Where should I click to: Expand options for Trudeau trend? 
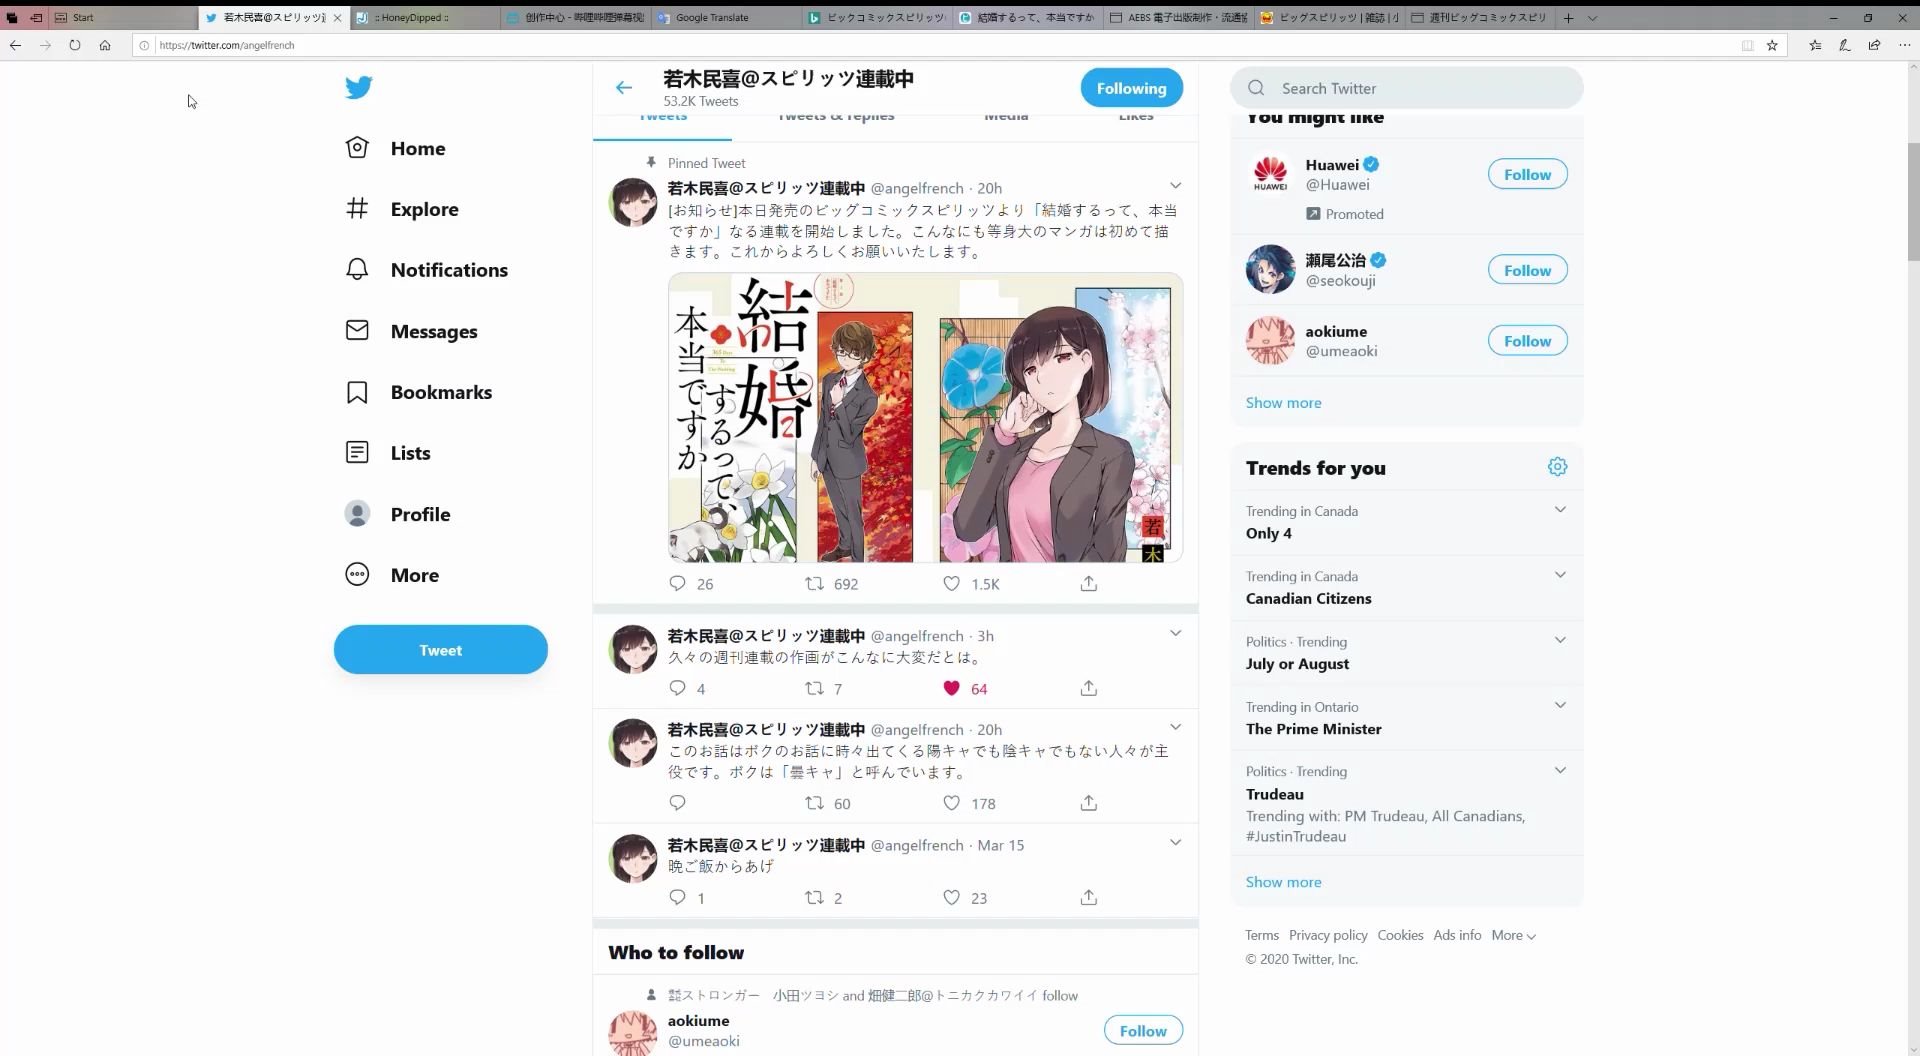pos(1560,770)
